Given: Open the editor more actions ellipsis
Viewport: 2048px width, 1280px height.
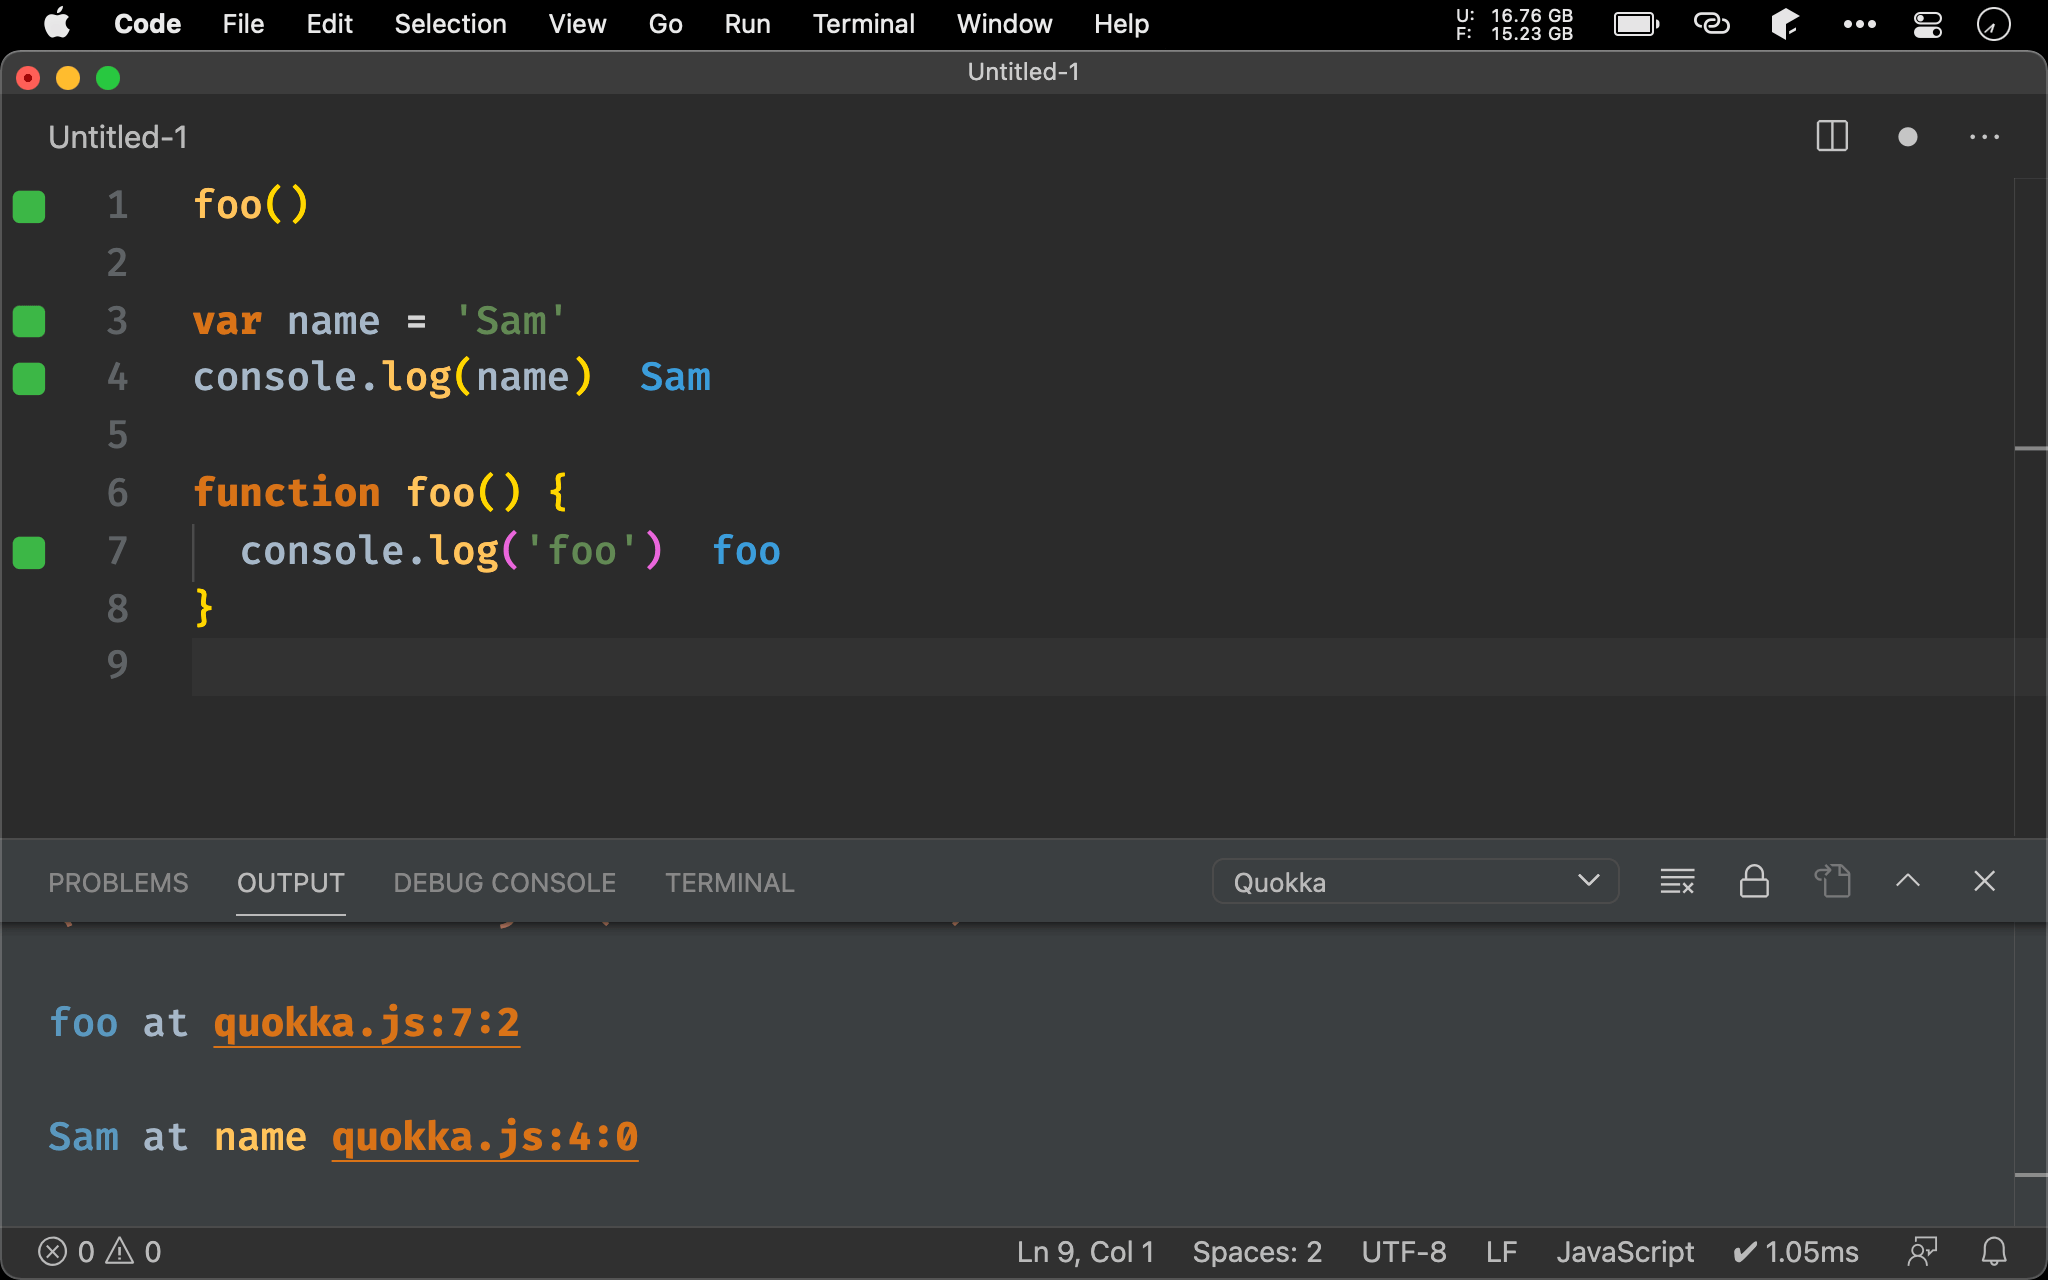Looking at the screenshot, I should pos(1984,137).
